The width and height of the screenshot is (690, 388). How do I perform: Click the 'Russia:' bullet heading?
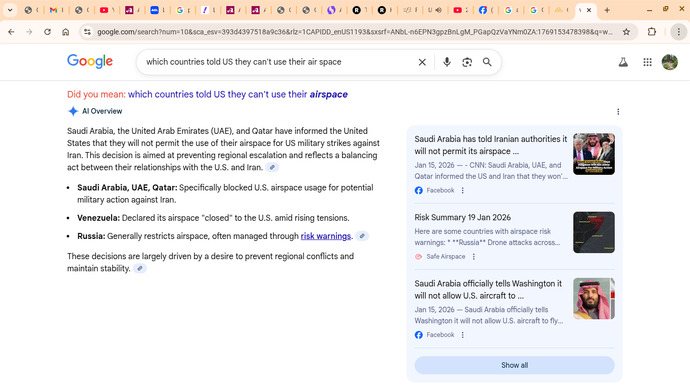click(91, 236)
